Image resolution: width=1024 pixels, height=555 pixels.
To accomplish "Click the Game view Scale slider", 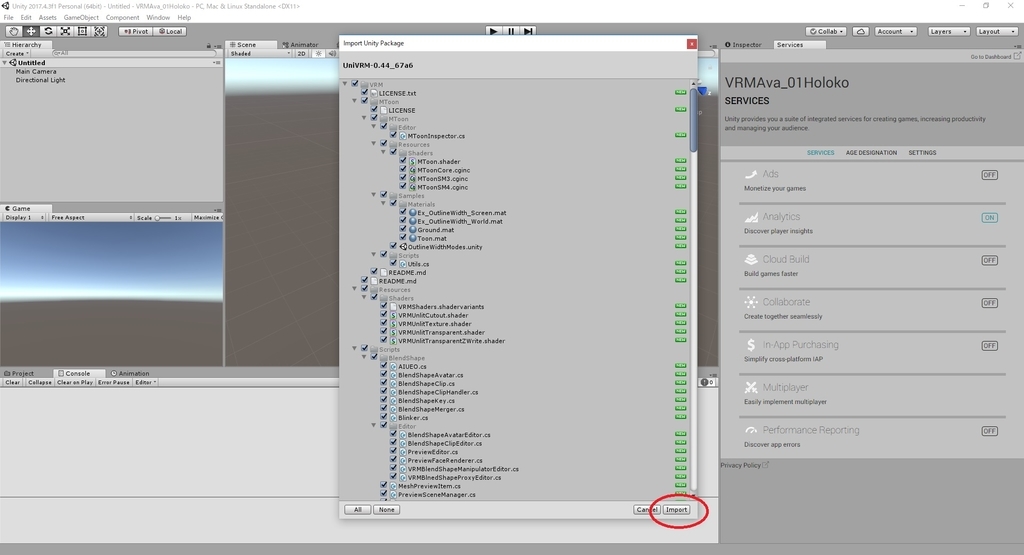I will [x=163, y=217].
